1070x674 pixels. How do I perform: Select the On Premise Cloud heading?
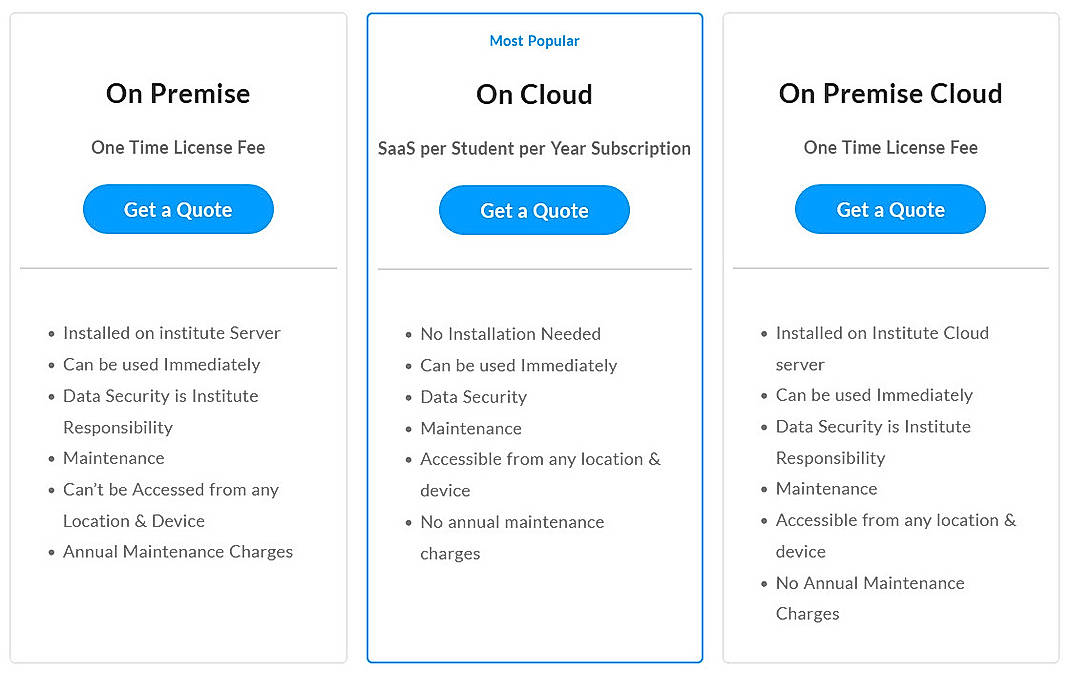click(890, 93)
